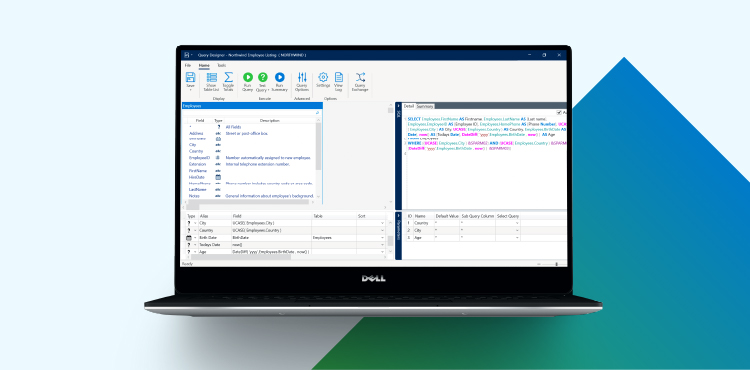
Task: Open Select Query dropdown for City parameter
Action: coord(517,230)
